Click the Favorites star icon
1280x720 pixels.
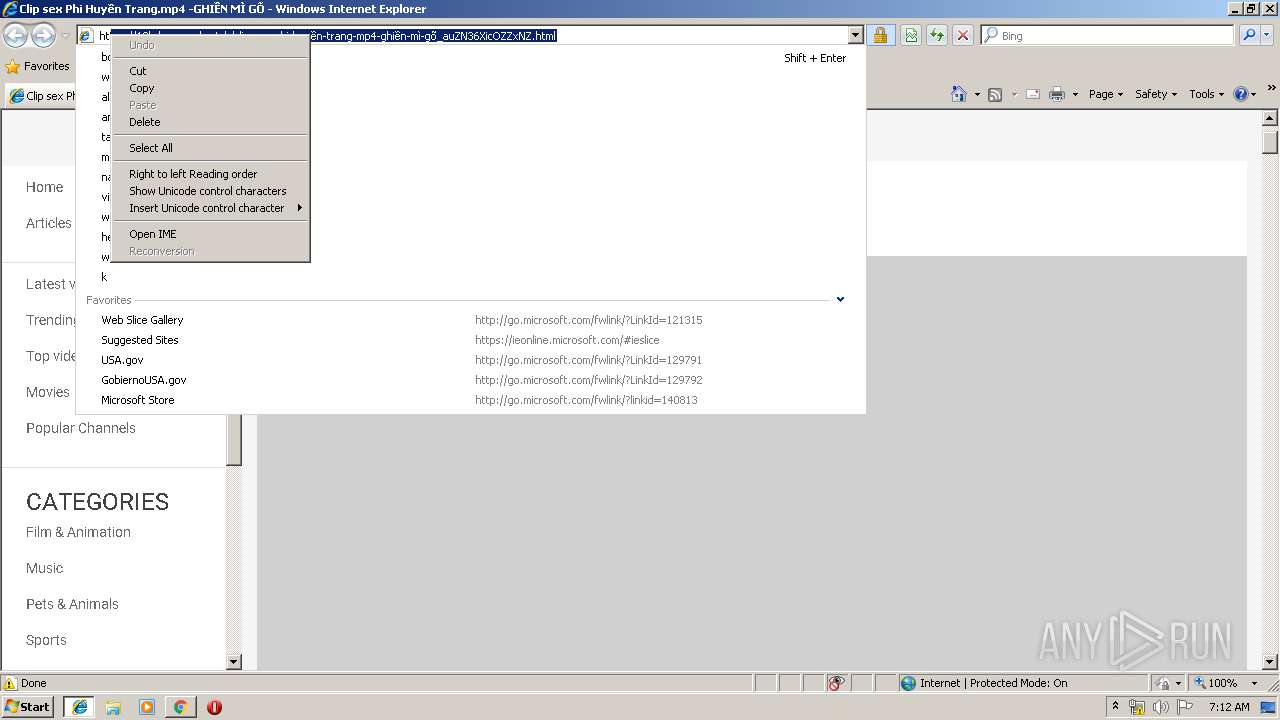point(13,66)
